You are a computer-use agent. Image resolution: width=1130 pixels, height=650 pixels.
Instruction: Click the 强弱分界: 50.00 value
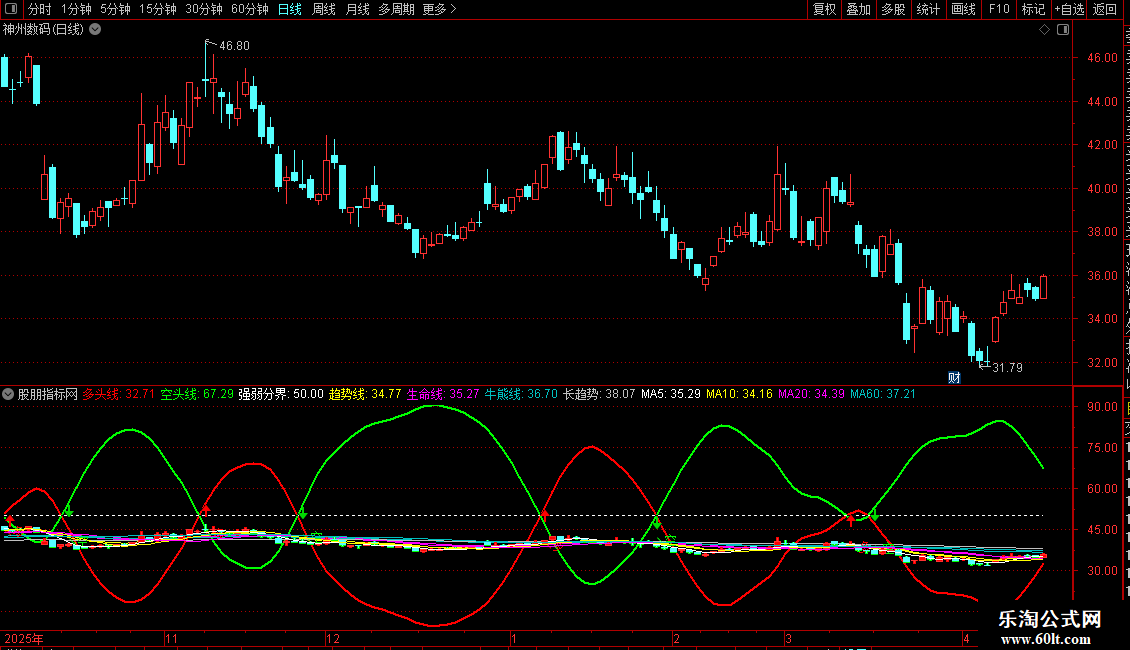pyautogui.click(x=281, y=394)
